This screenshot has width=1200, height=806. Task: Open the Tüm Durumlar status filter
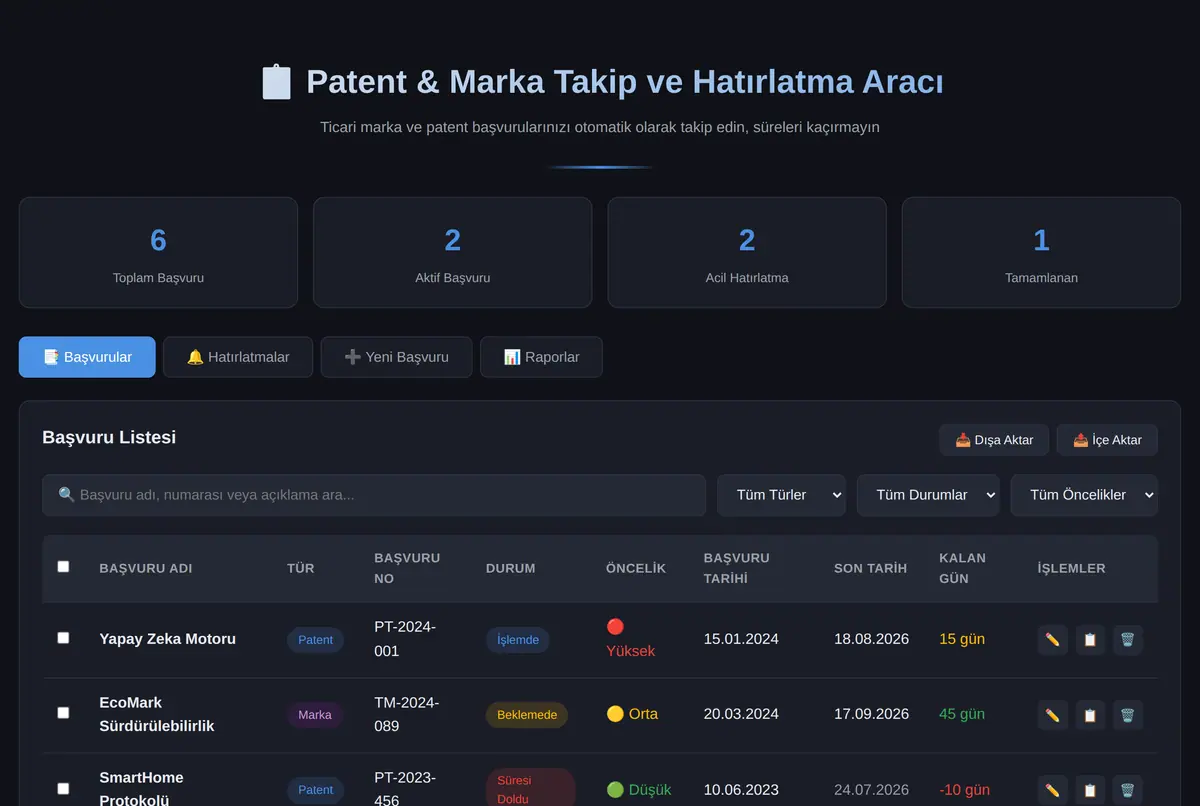928,495
